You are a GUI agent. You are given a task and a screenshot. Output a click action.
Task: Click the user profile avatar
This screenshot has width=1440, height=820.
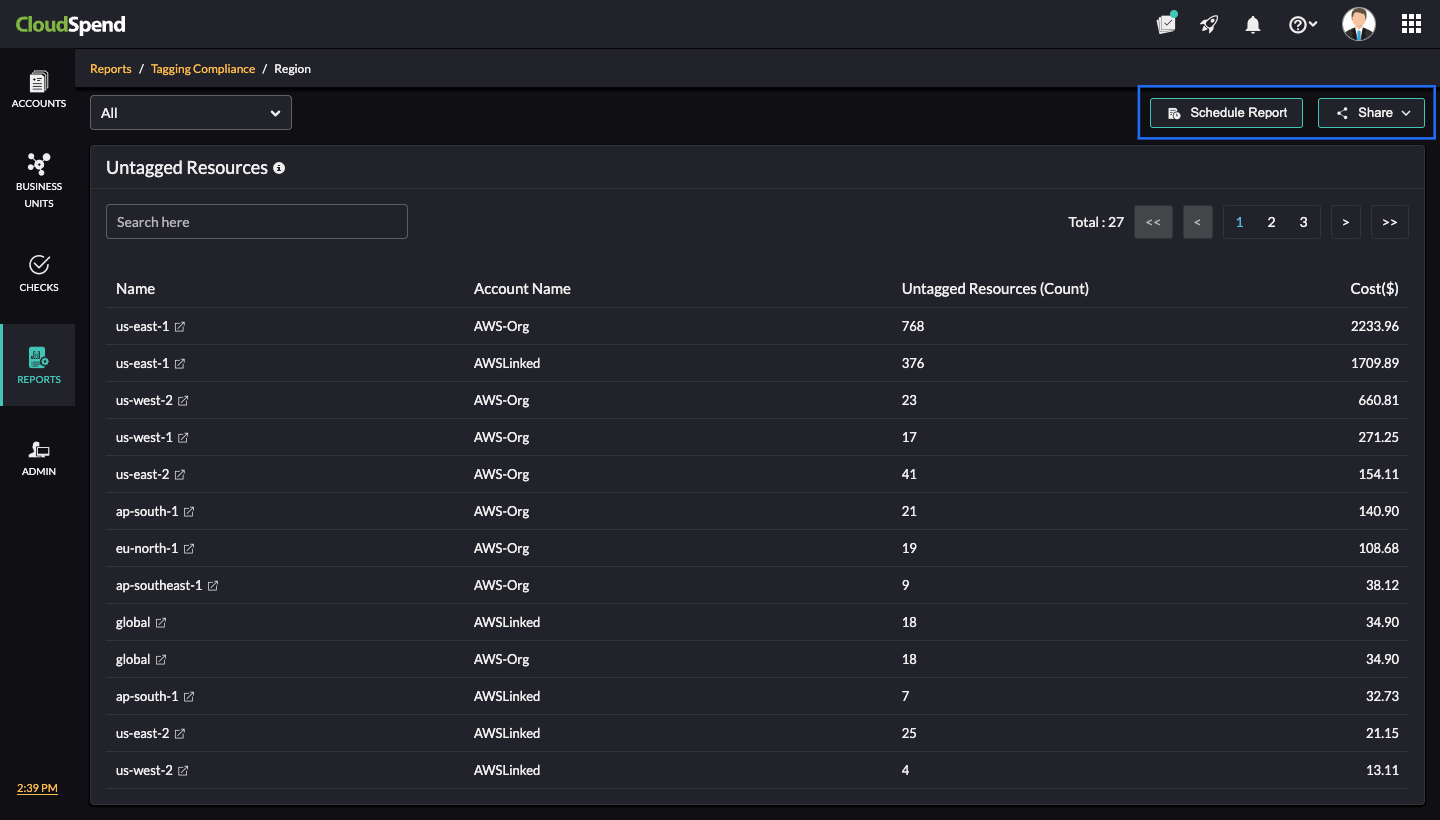pyautogui.click(x=1358, y=23)
